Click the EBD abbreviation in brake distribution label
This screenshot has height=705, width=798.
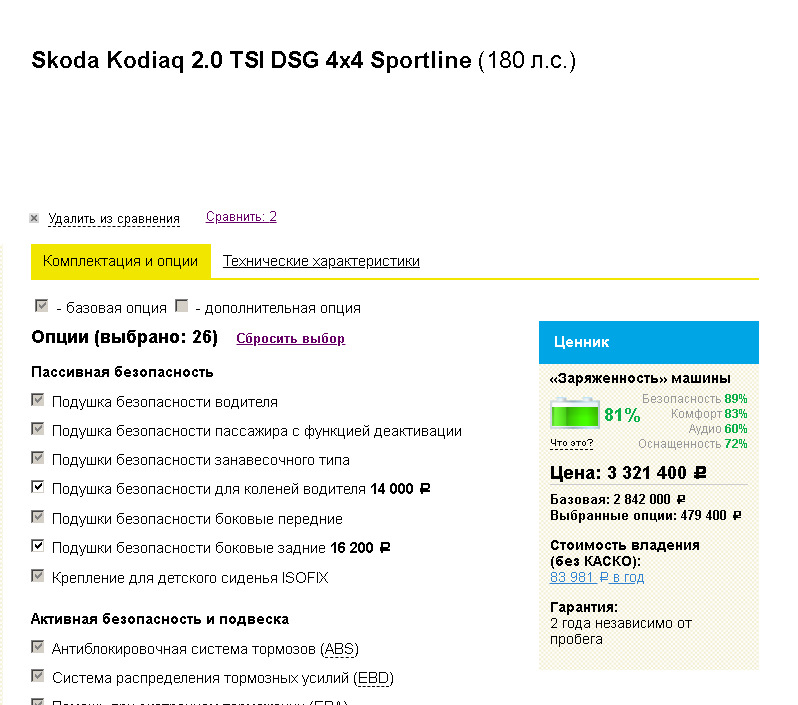pyautogui.click(x=375, y=678)
